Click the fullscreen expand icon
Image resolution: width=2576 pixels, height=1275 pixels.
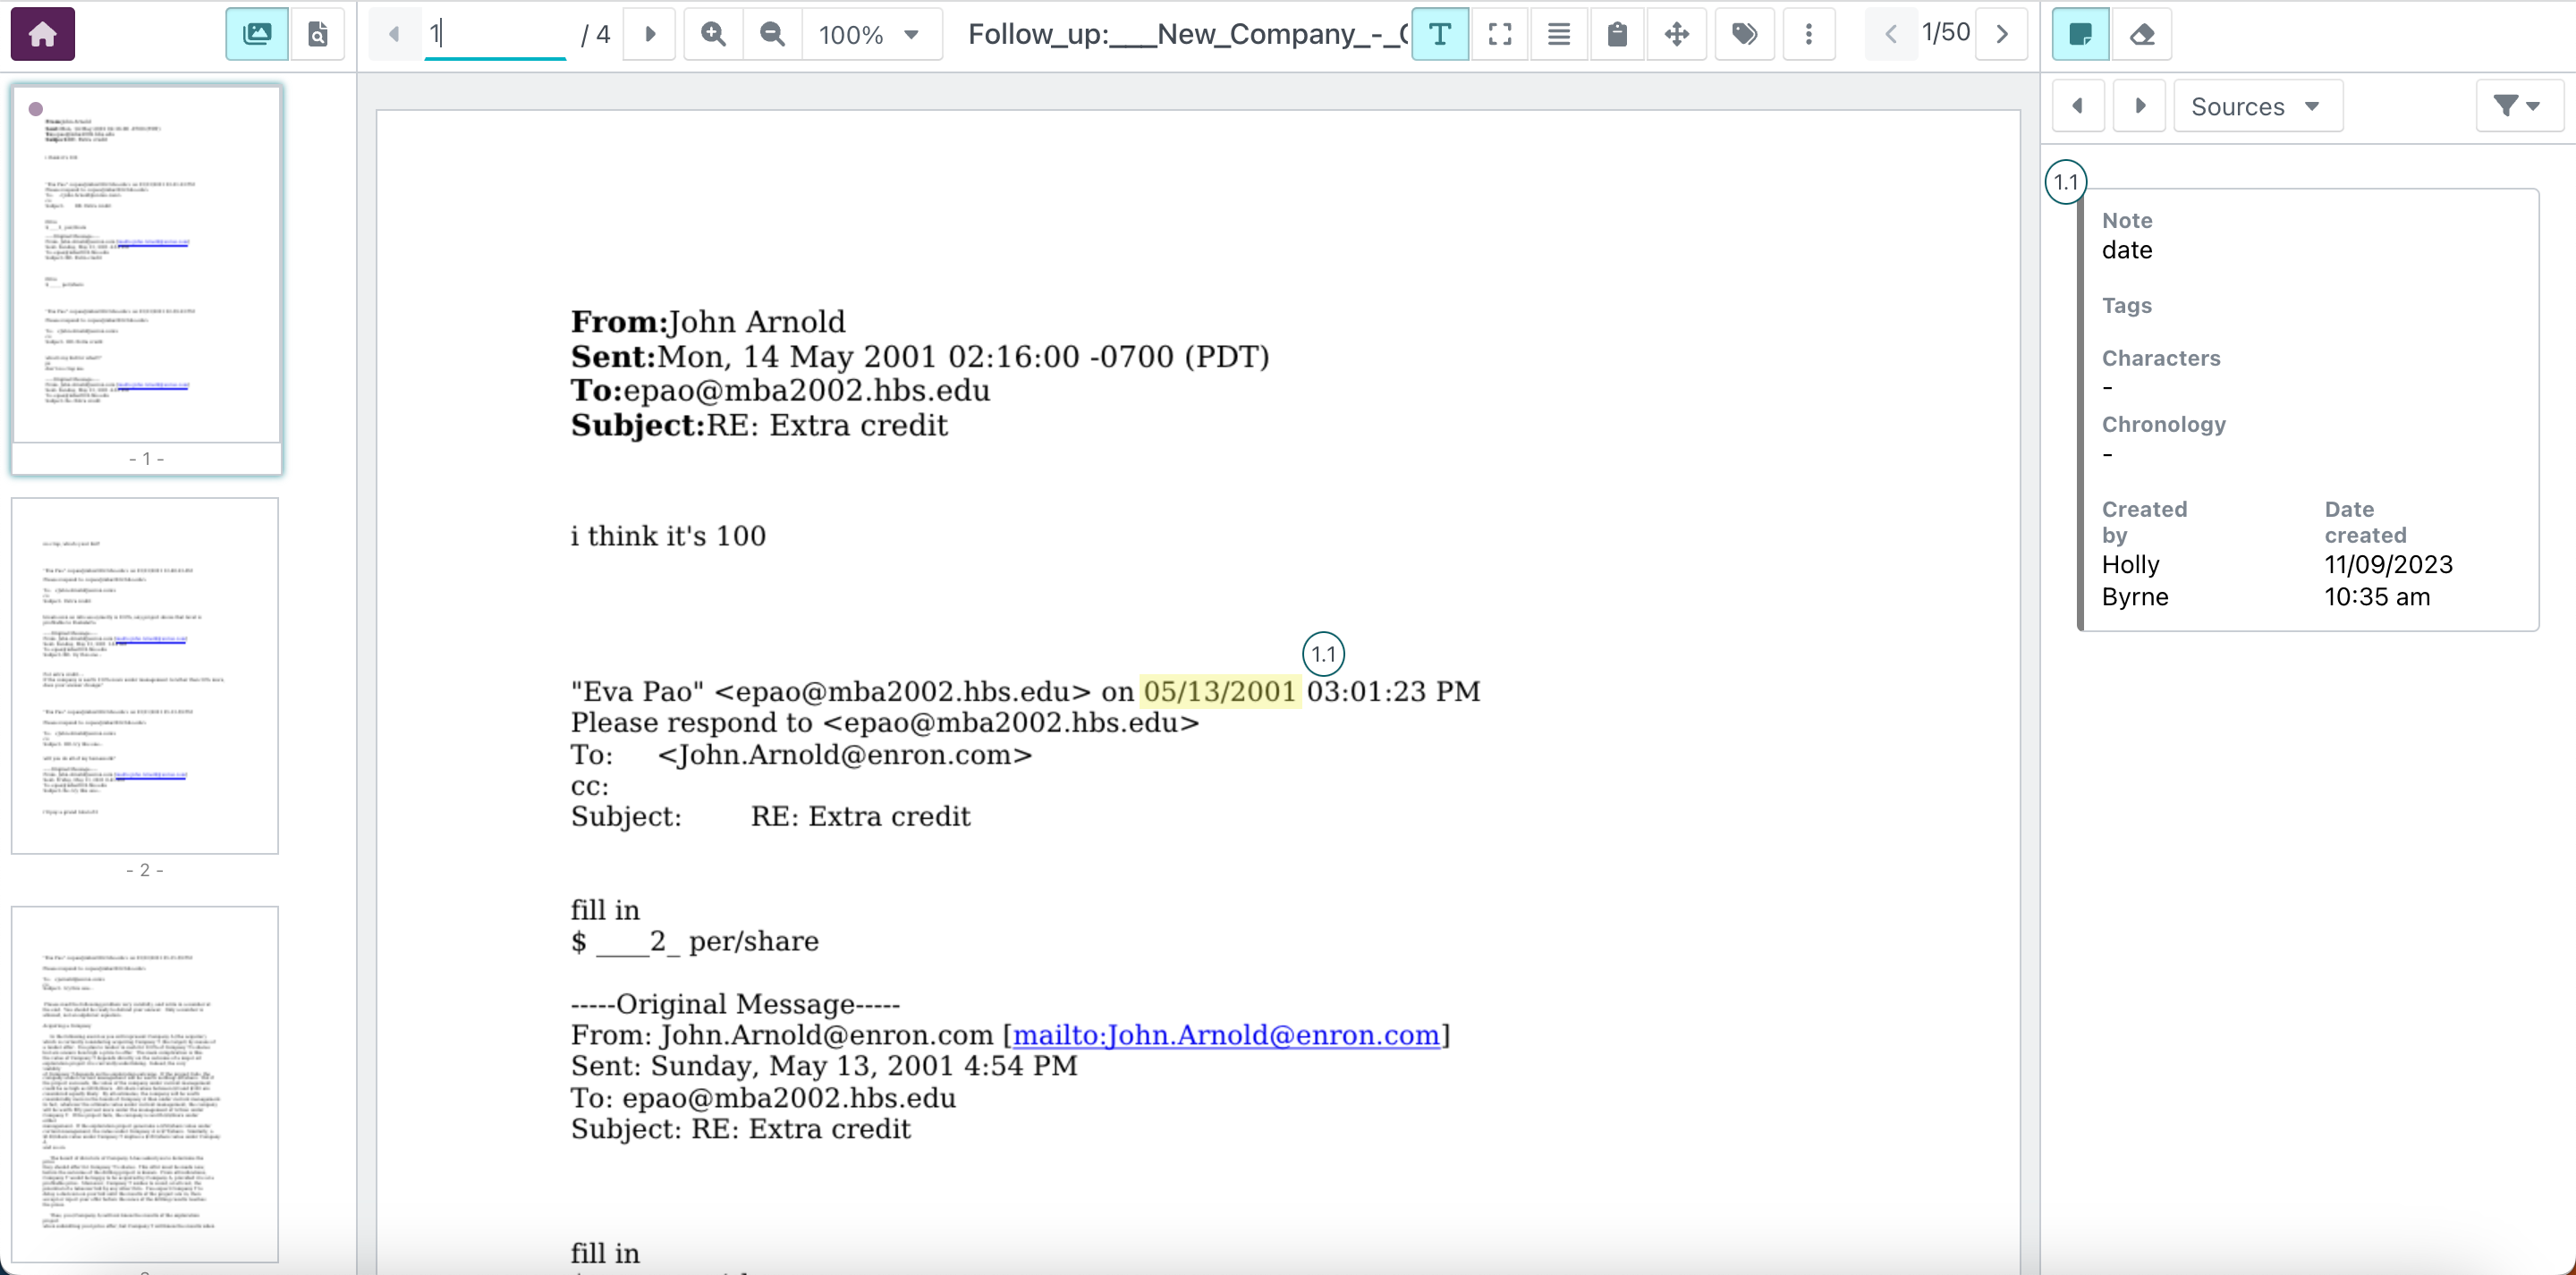(1499, 34)
